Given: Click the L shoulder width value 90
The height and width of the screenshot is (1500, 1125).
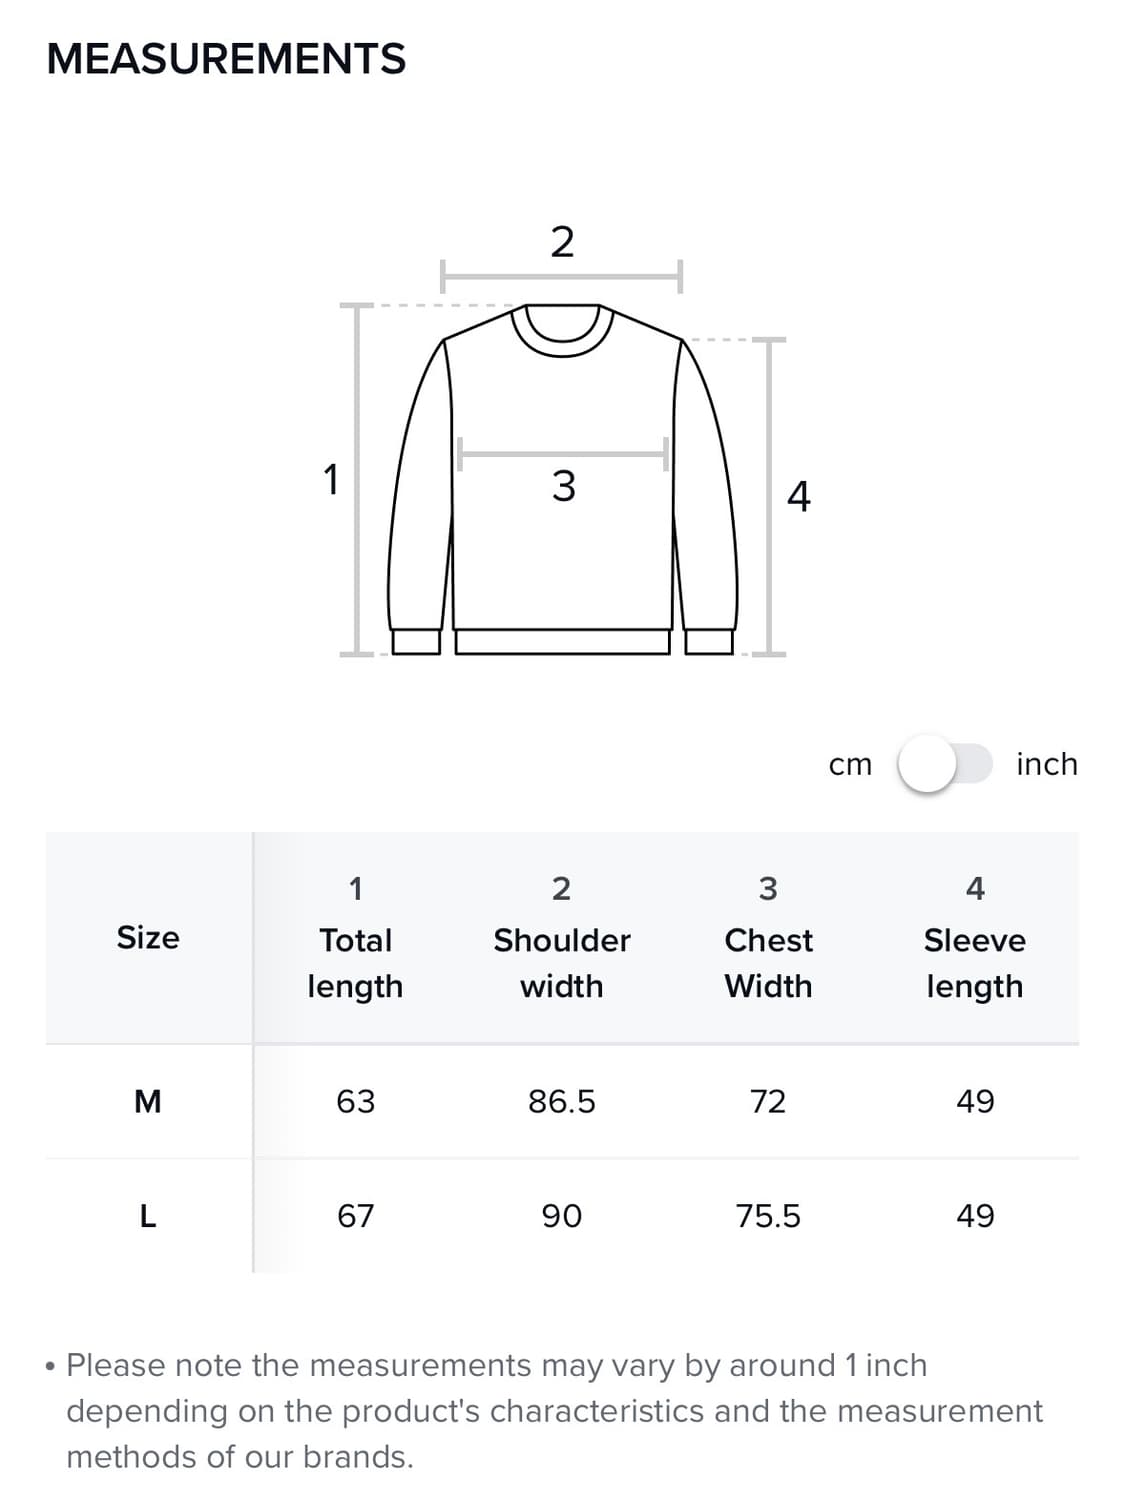Looking at the screenshot, I should (562, 1216).
